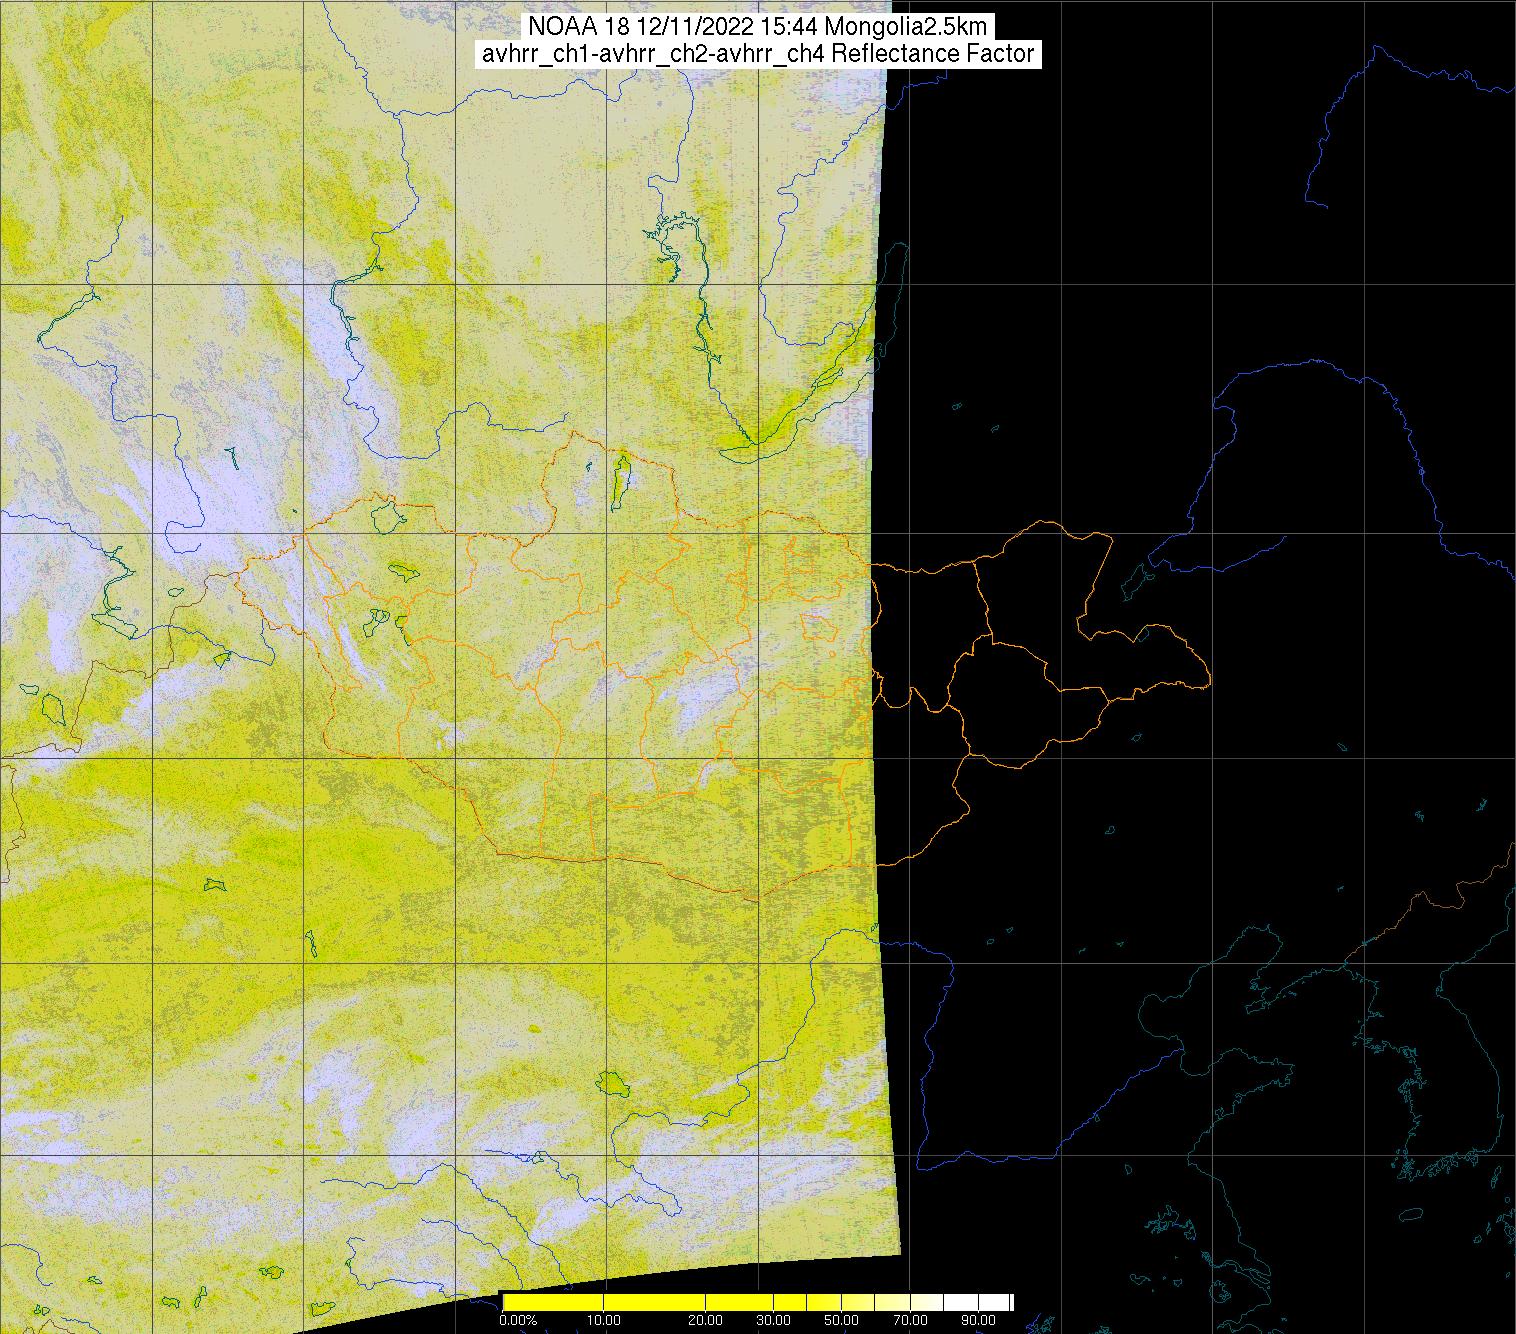Click the '0.00%' colorbar label
Screen dimensions: 1516x1334
coord(518,1321)
